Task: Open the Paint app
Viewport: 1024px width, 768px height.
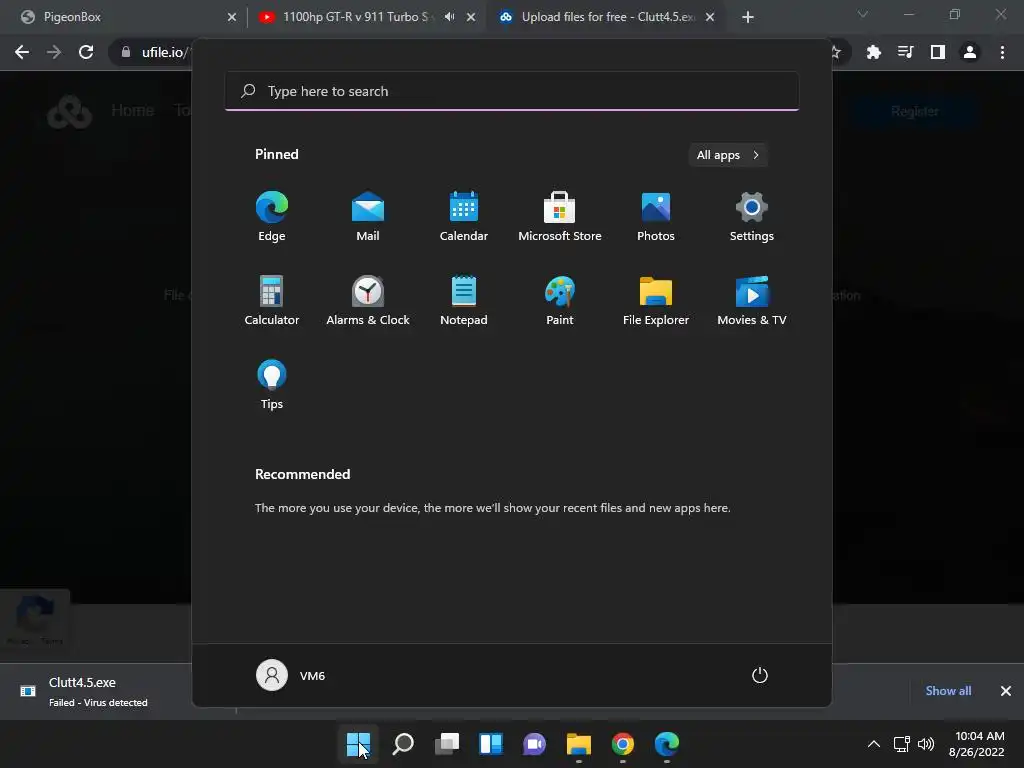Action: point(560,300)
